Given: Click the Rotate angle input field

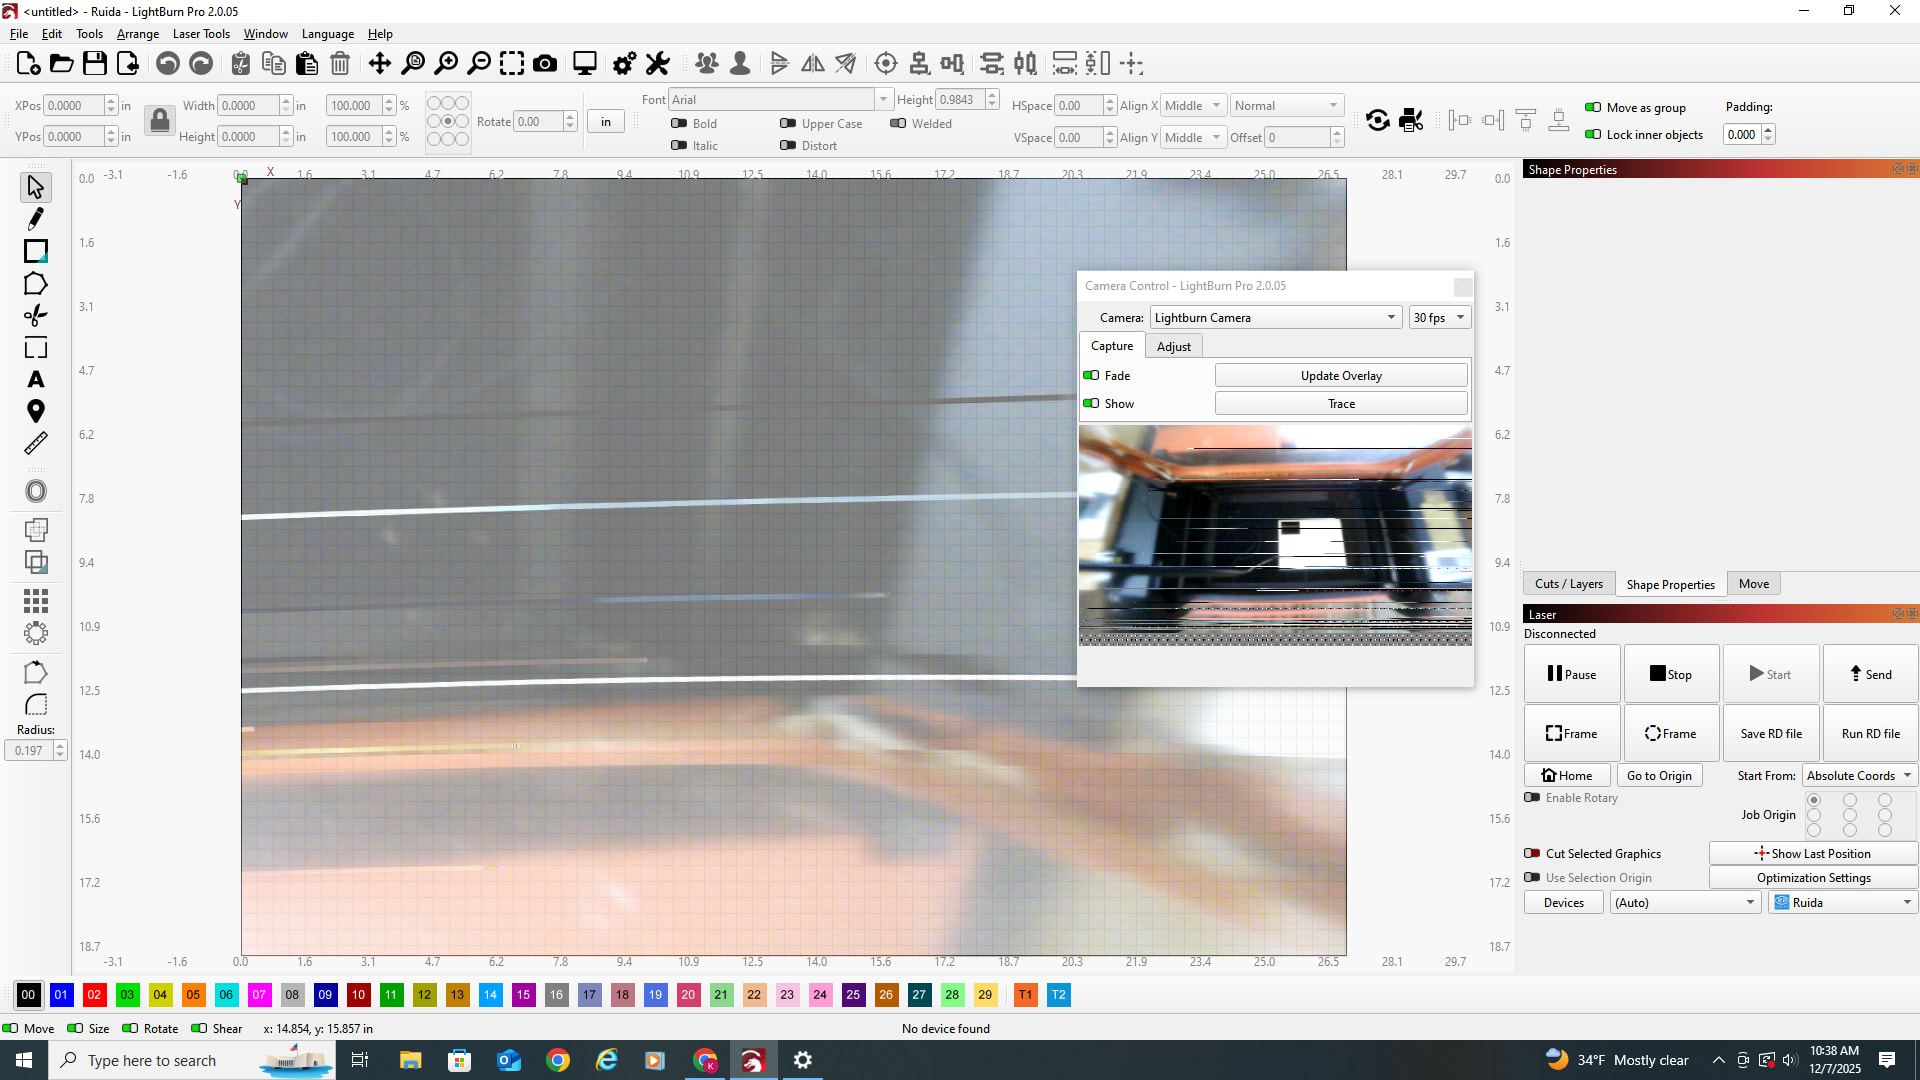Looking at the screenshot, I should coord(539,122).
